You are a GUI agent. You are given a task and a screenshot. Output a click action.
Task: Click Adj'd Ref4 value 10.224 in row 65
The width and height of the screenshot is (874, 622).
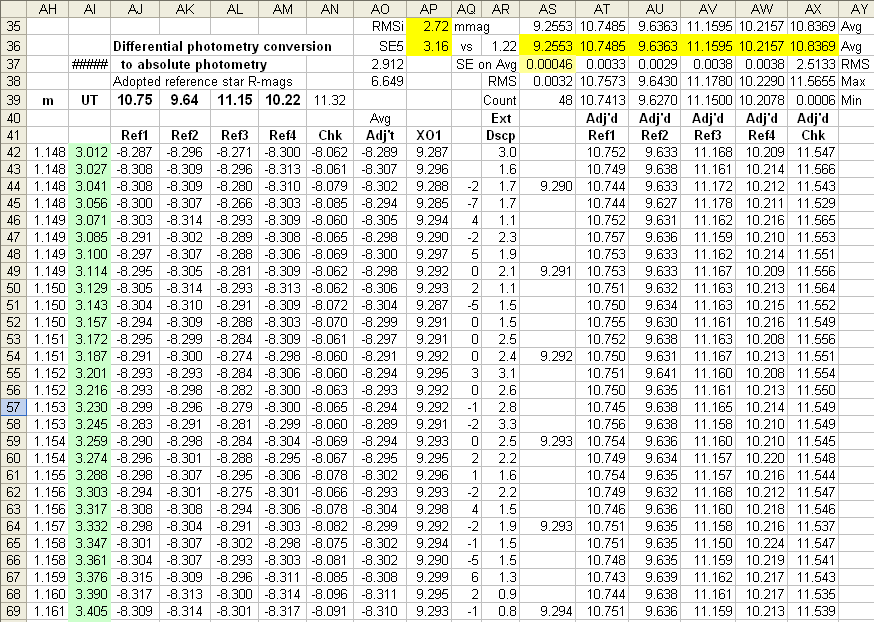click(761, 543)
